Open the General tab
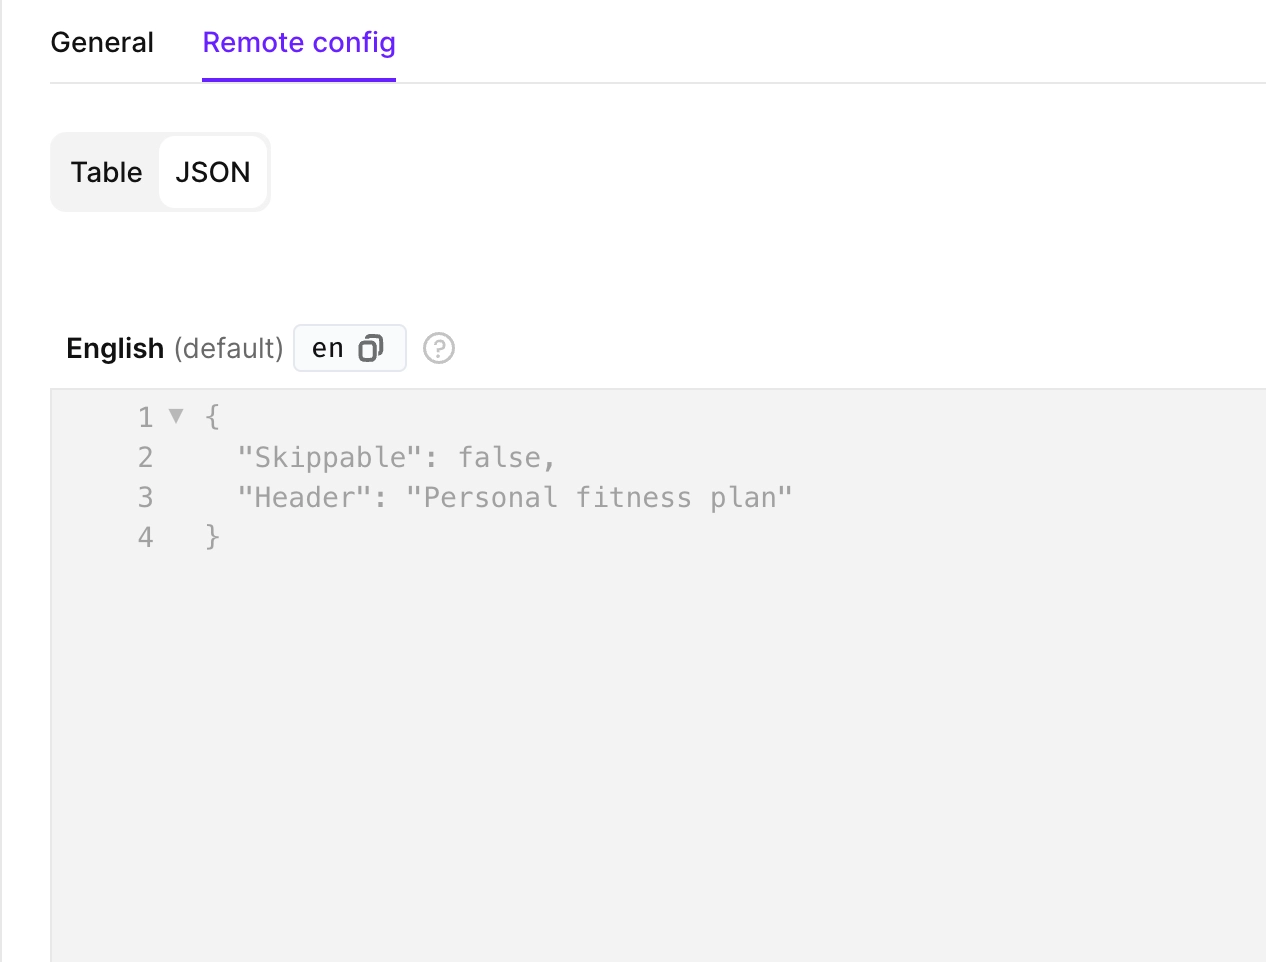This screenshot has width=1266, height=962. 102,42
